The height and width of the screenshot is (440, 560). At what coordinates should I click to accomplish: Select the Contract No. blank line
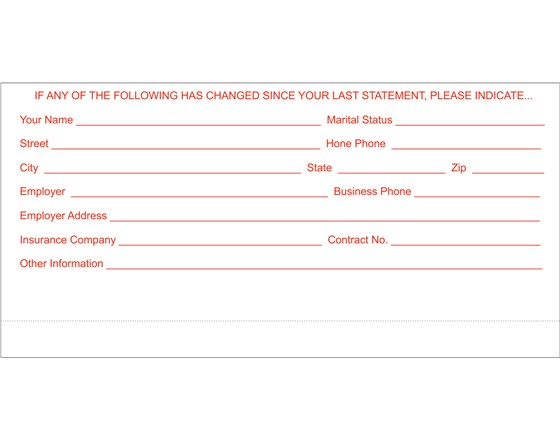coord(466,245)
